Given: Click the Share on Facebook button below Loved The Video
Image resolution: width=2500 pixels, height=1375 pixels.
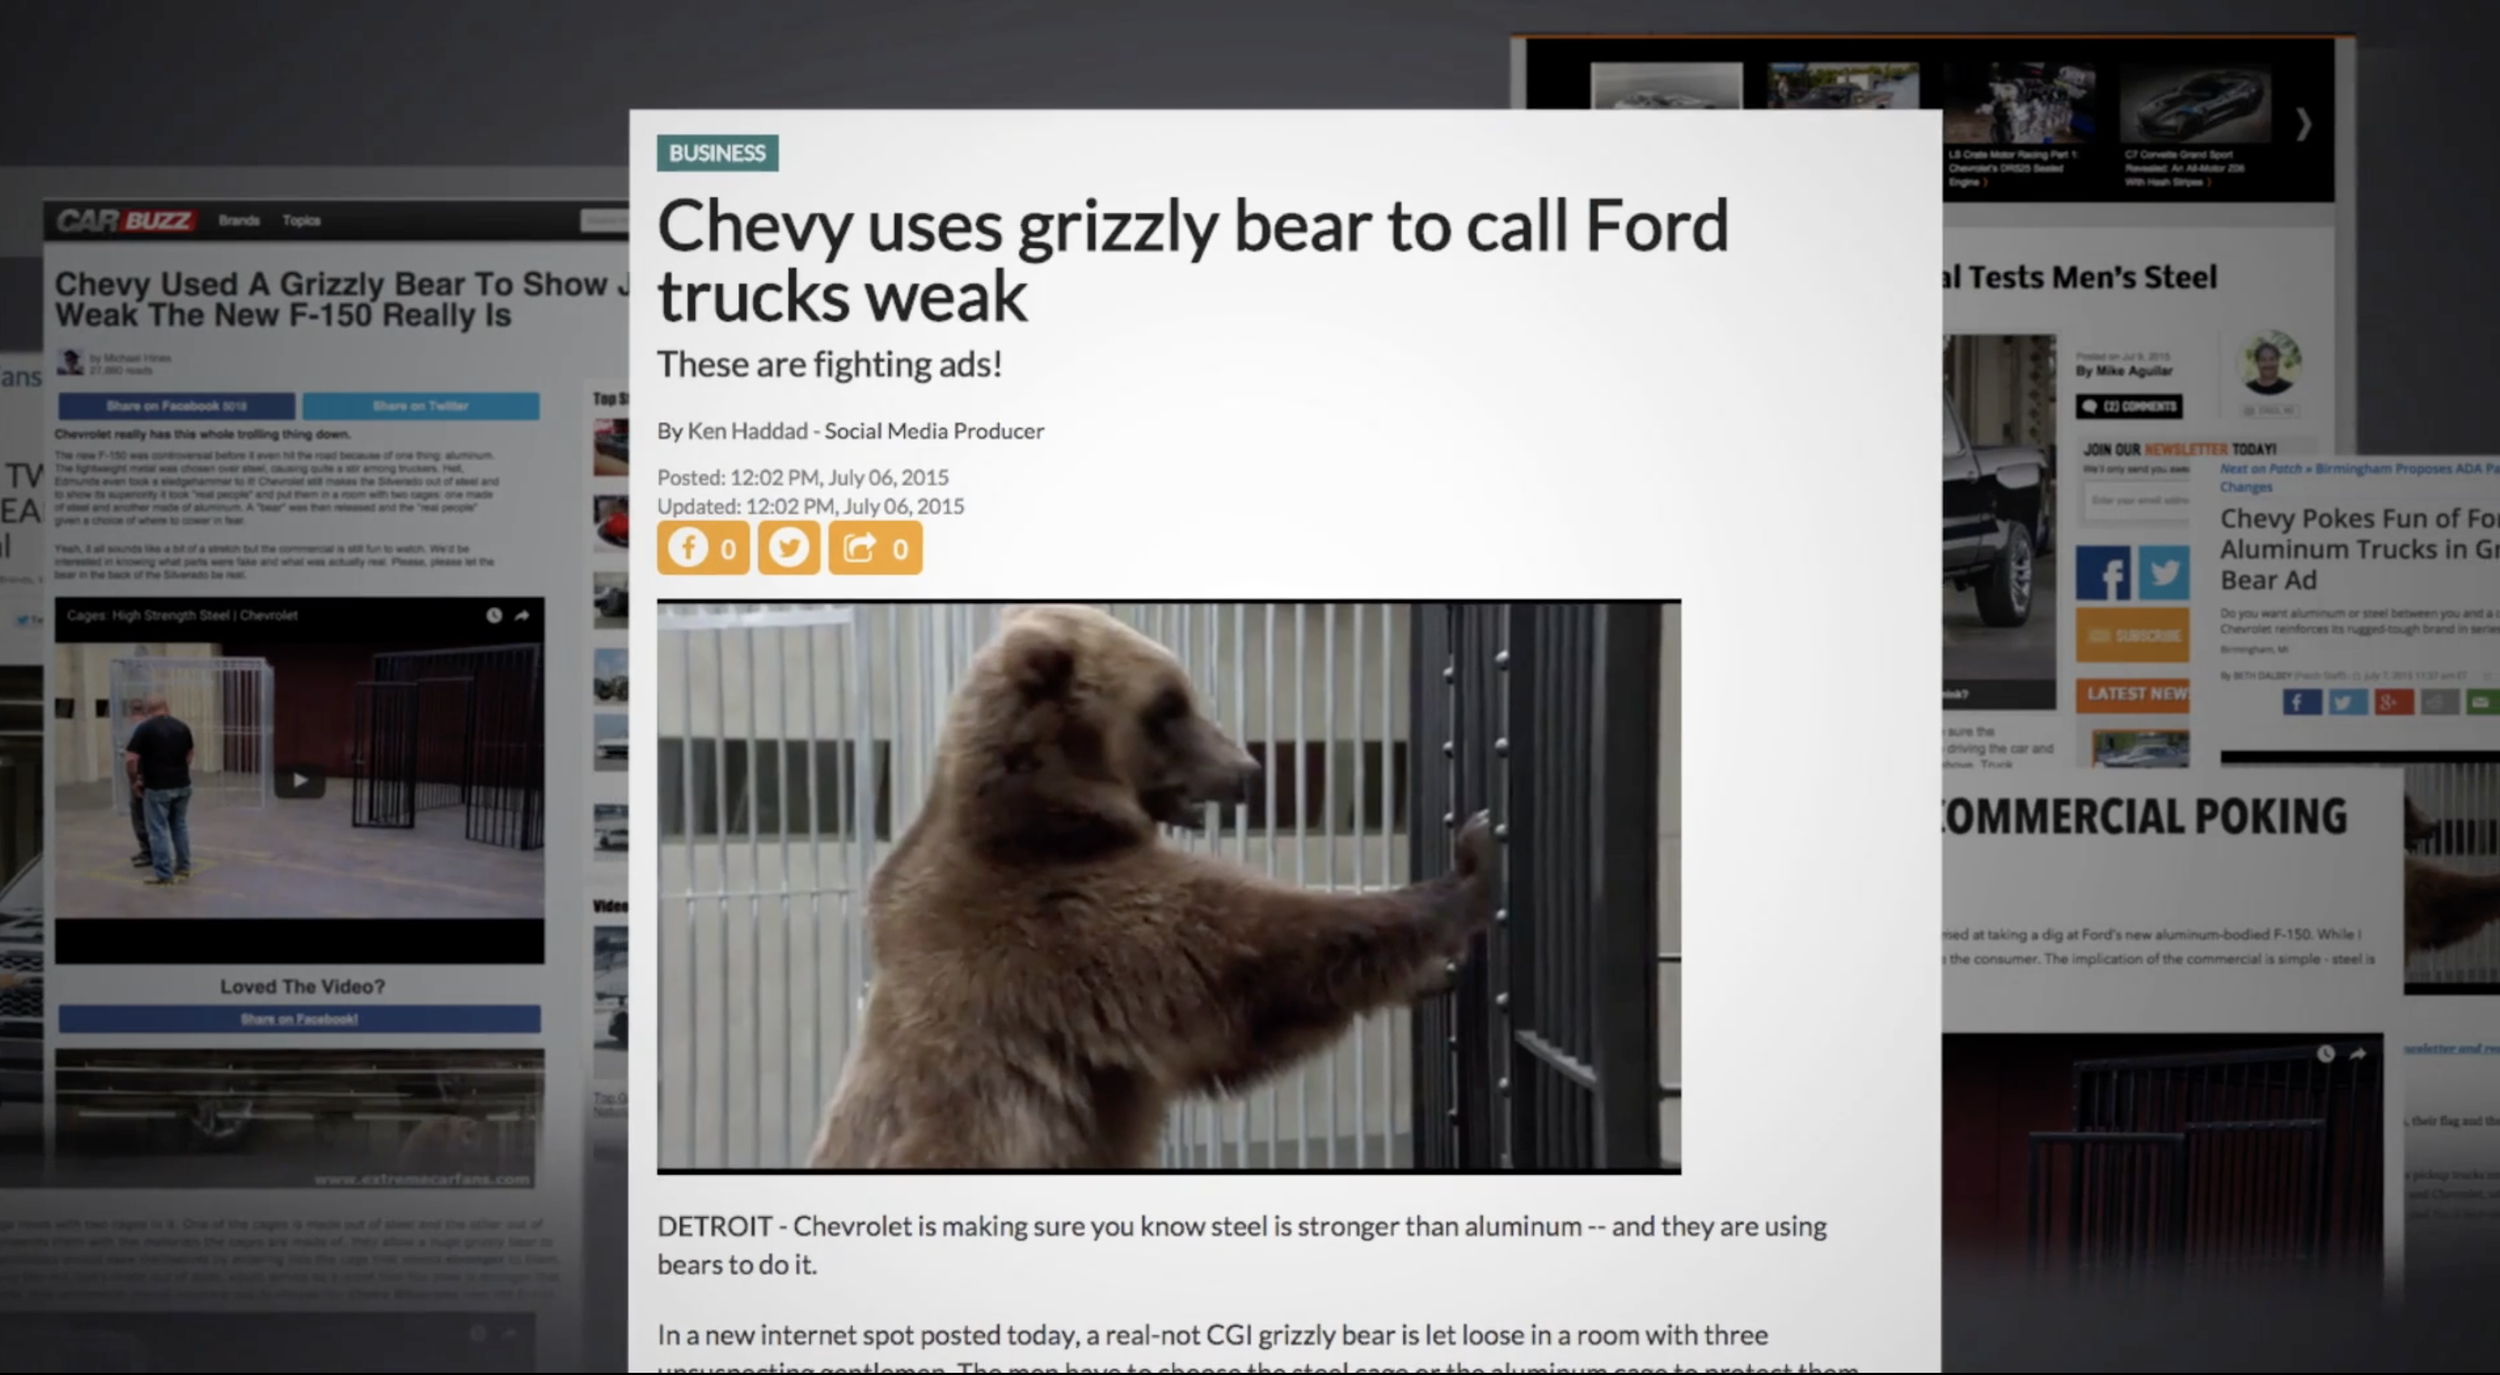Looking at the screenshot, I should click(299, 1019).
